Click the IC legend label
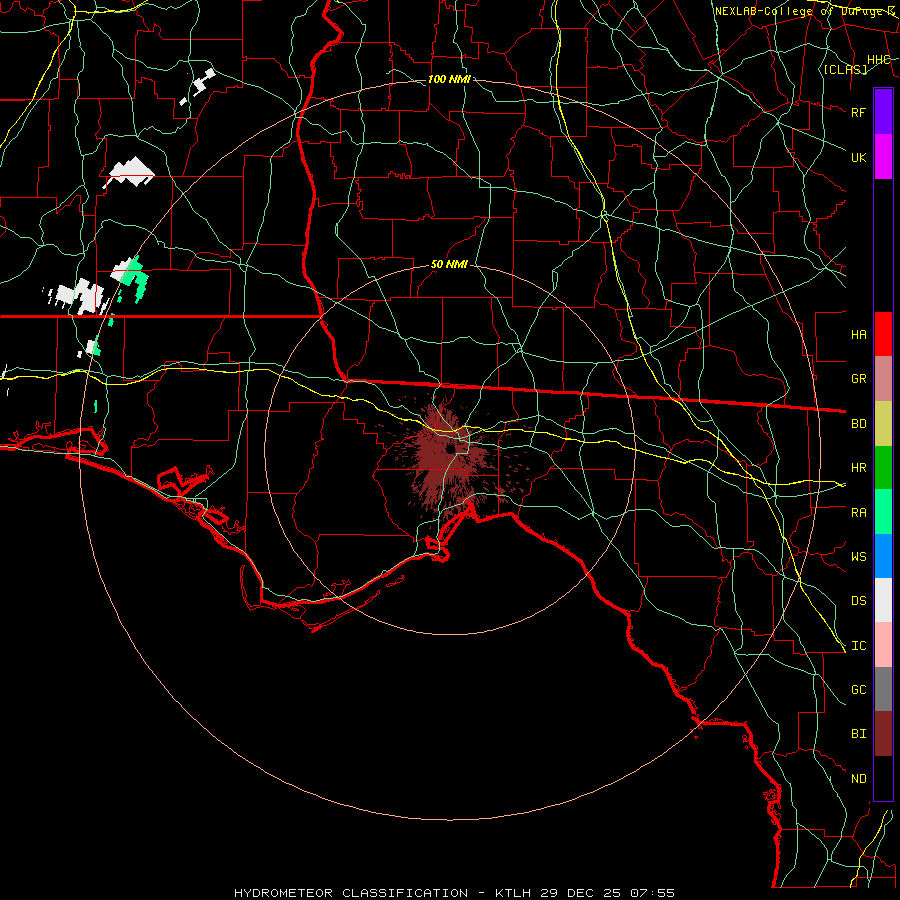Screen dimensions: 900x900 859,646
